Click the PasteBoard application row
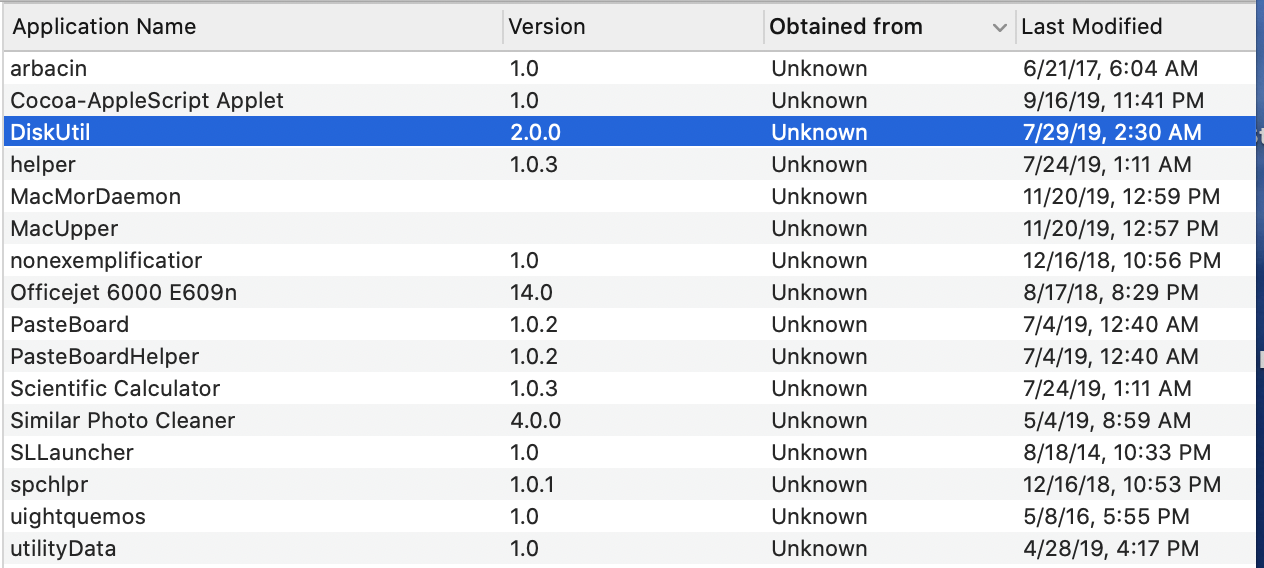Screen dimensions: 1264x568 (x=69, y=325)
